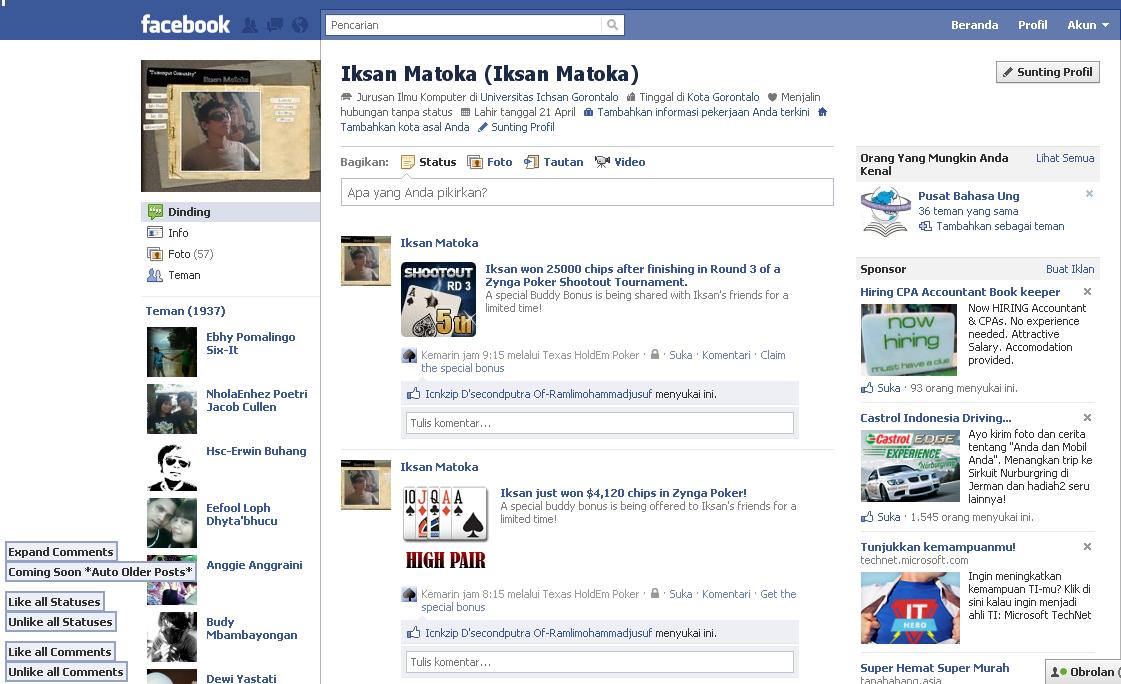This screenshot has height=684, width=1121.
Task: Open Anggie Anggraini friend link
Action: 254,565
